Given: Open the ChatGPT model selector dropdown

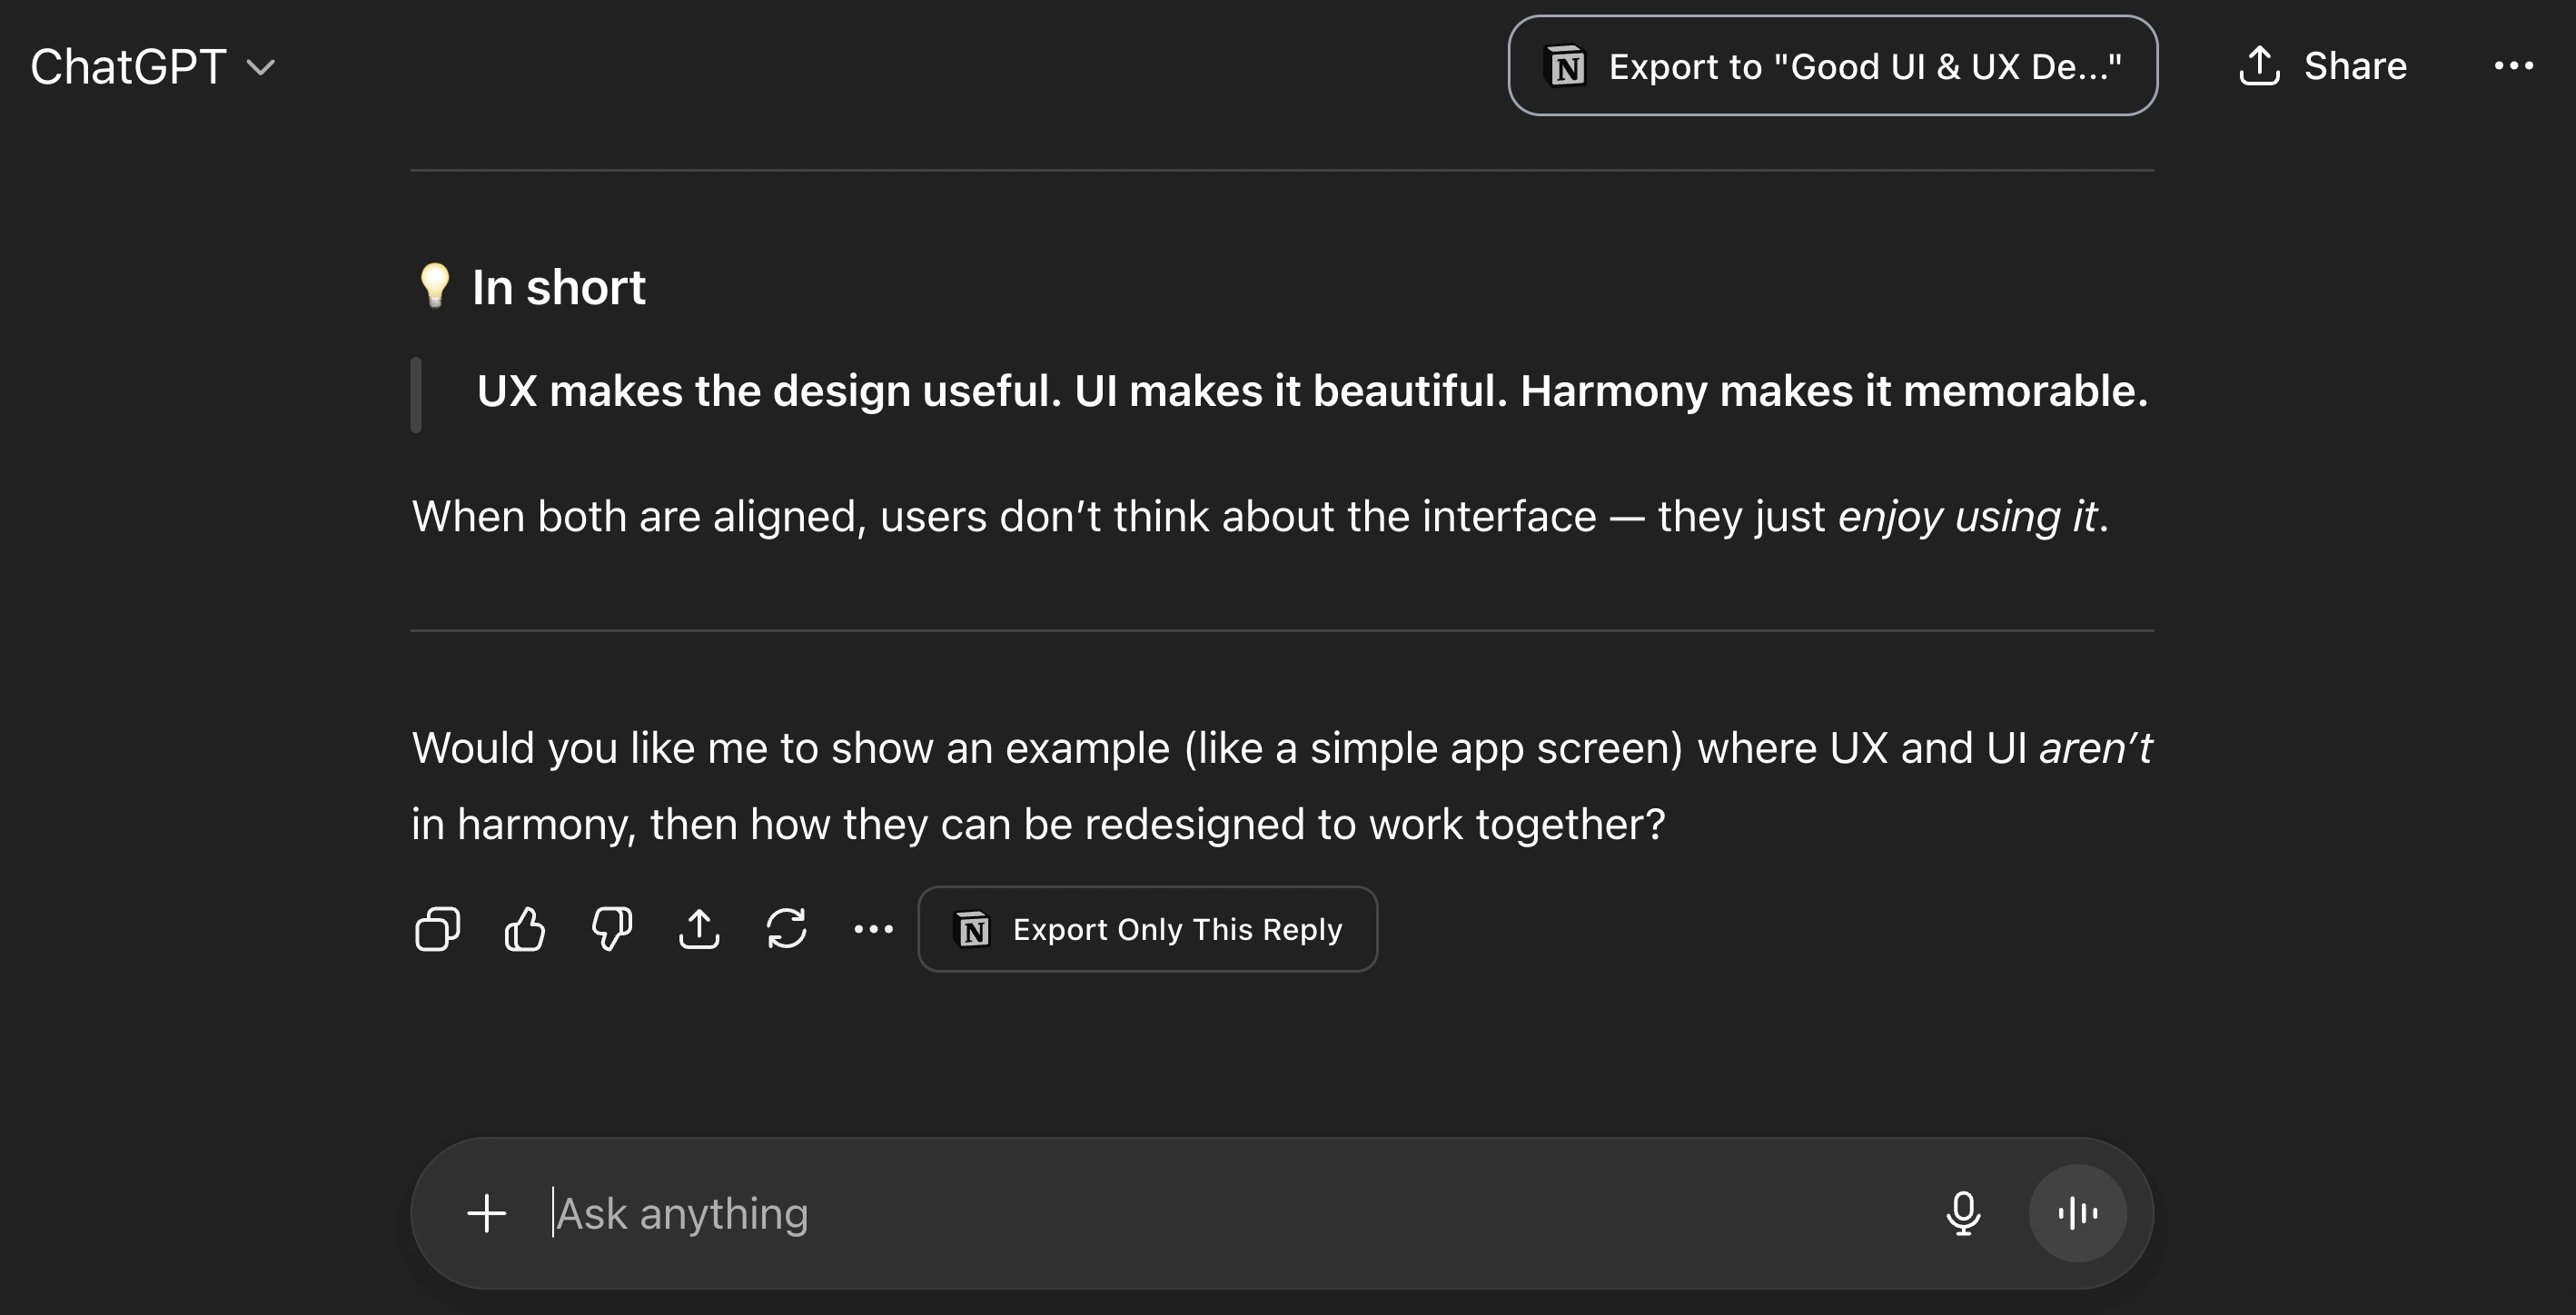Looking at the screenshot, I should (x=262, y=67).
